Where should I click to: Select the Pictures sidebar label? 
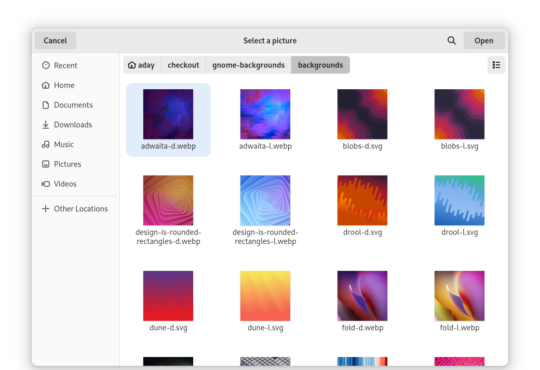68,164
